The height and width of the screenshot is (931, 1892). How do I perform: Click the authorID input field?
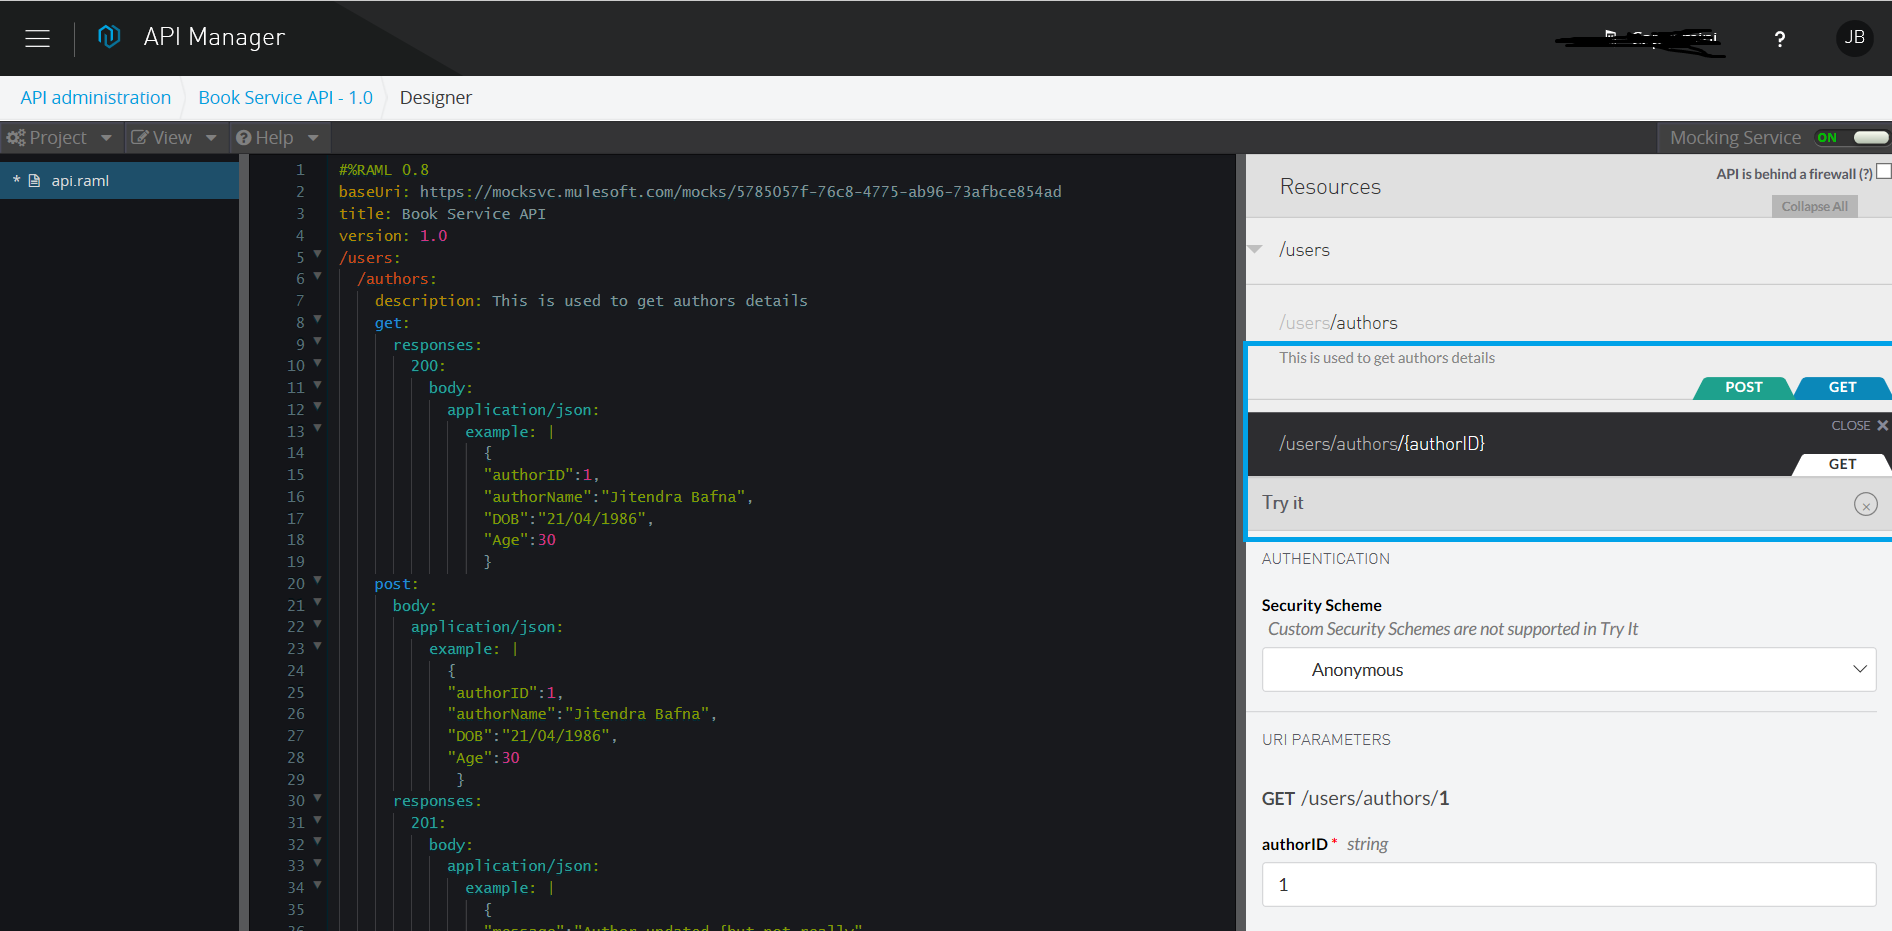coord(1568,885)
